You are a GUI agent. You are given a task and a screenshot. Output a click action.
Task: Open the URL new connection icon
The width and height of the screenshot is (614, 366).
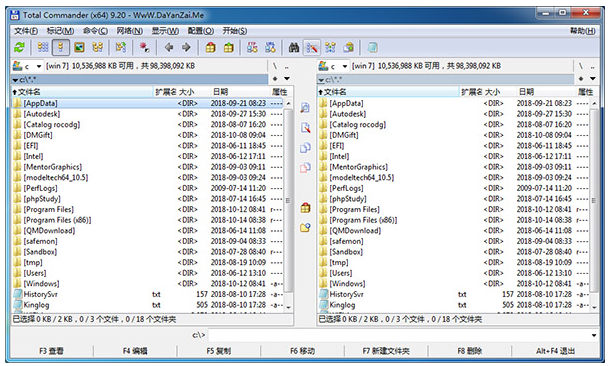pyautogui.click(x=271, y=48)
